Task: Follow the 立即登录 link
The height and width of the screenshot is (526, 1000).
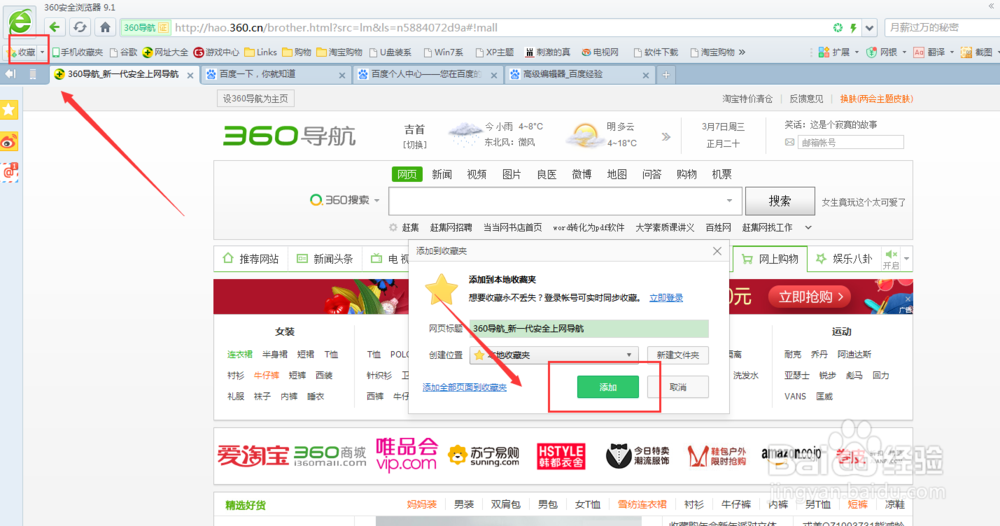Action: pos(666,298)
